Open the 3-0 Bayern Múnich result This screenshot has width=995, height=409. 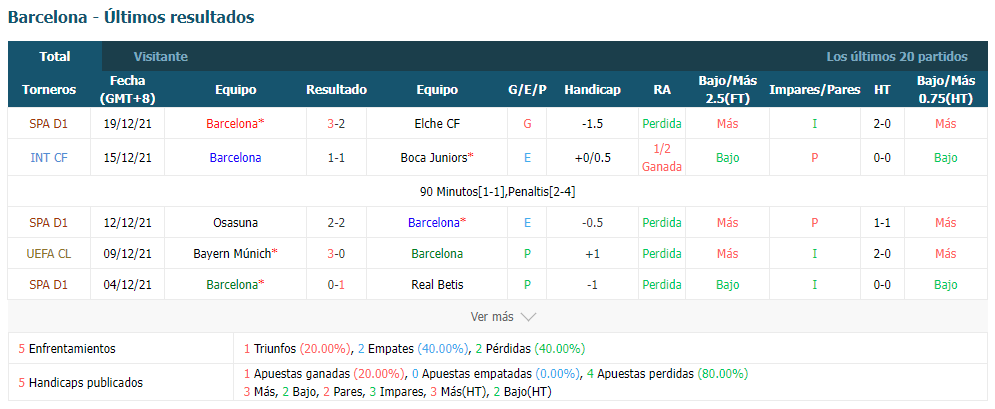coord(336,254)
